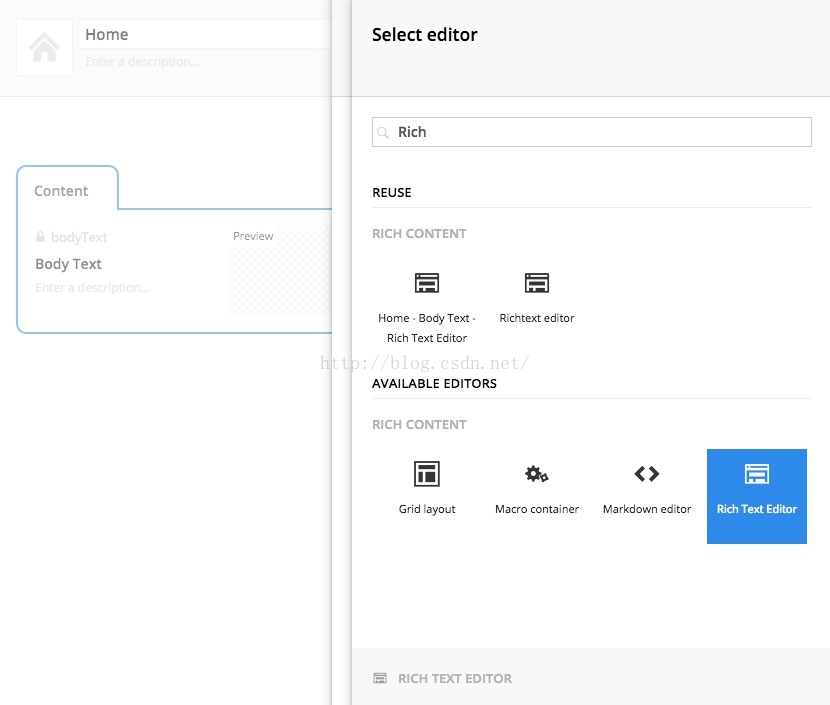Choose the Macro container gears icon
This screenshot has width=830, height=705.
tap(536, 473)
